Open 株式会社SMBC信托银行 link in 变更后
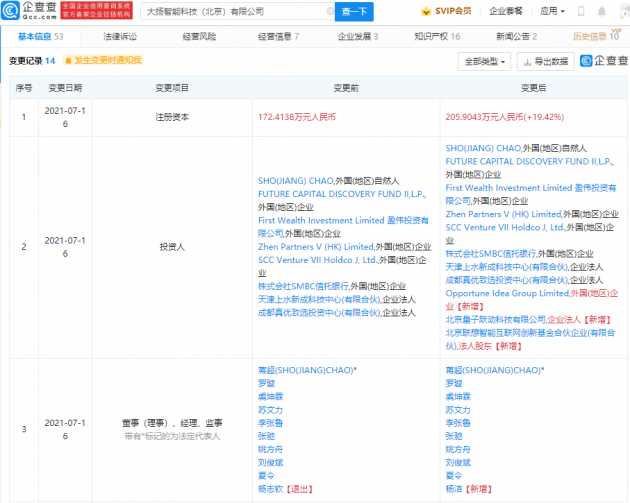Viewport: 630px width, 503px height. (x=491, y=254)
